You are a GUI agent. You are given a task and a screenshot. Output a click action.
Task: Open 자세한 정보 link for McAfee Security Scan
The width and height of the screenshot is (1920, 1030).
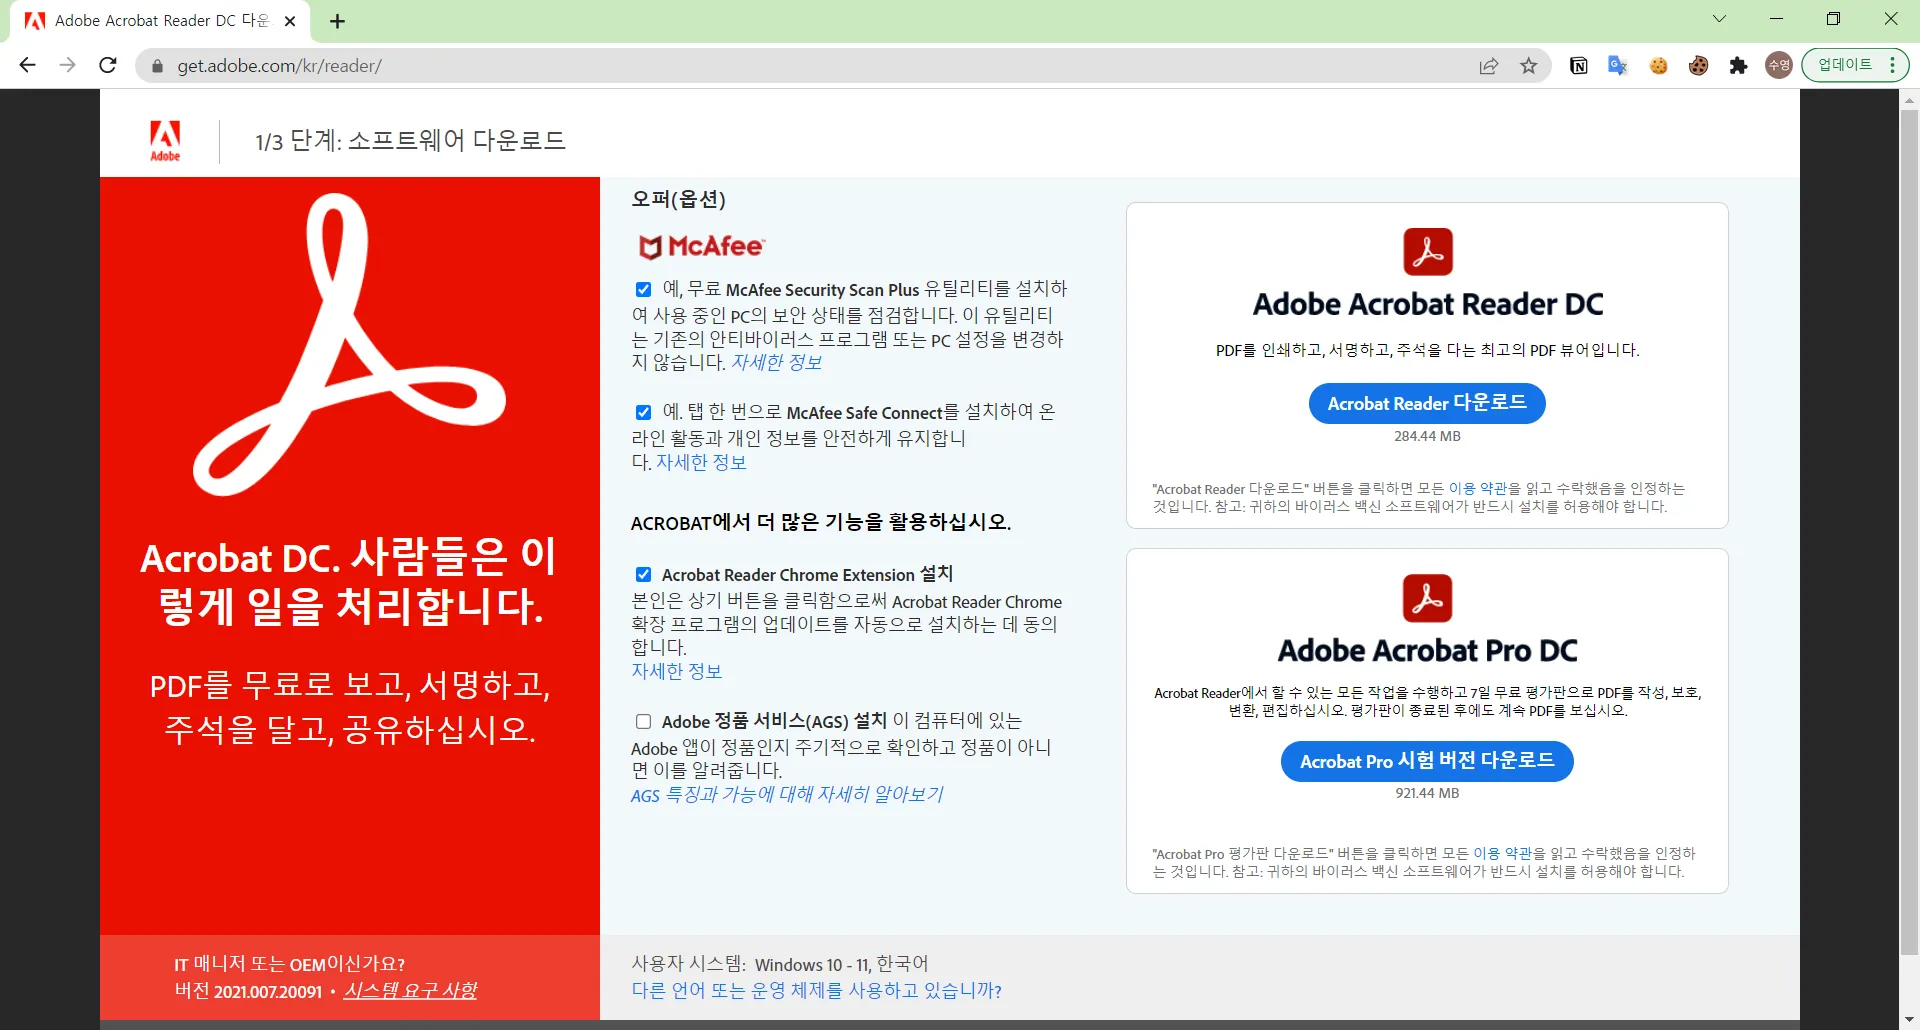[776, 362]
